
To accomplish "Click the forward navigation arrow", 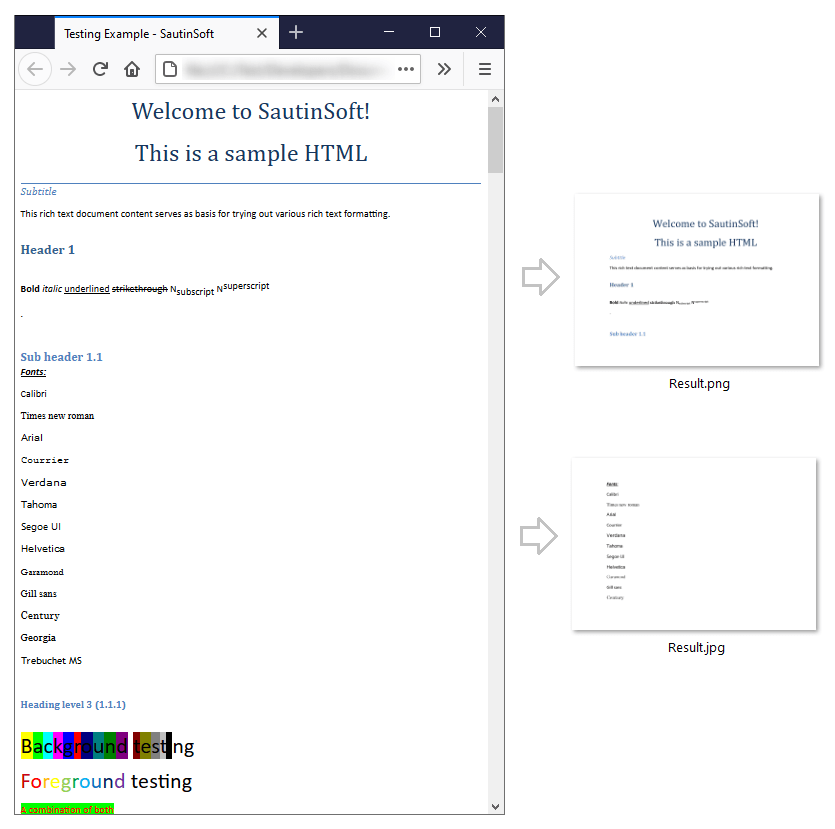I will coord(66,69).
